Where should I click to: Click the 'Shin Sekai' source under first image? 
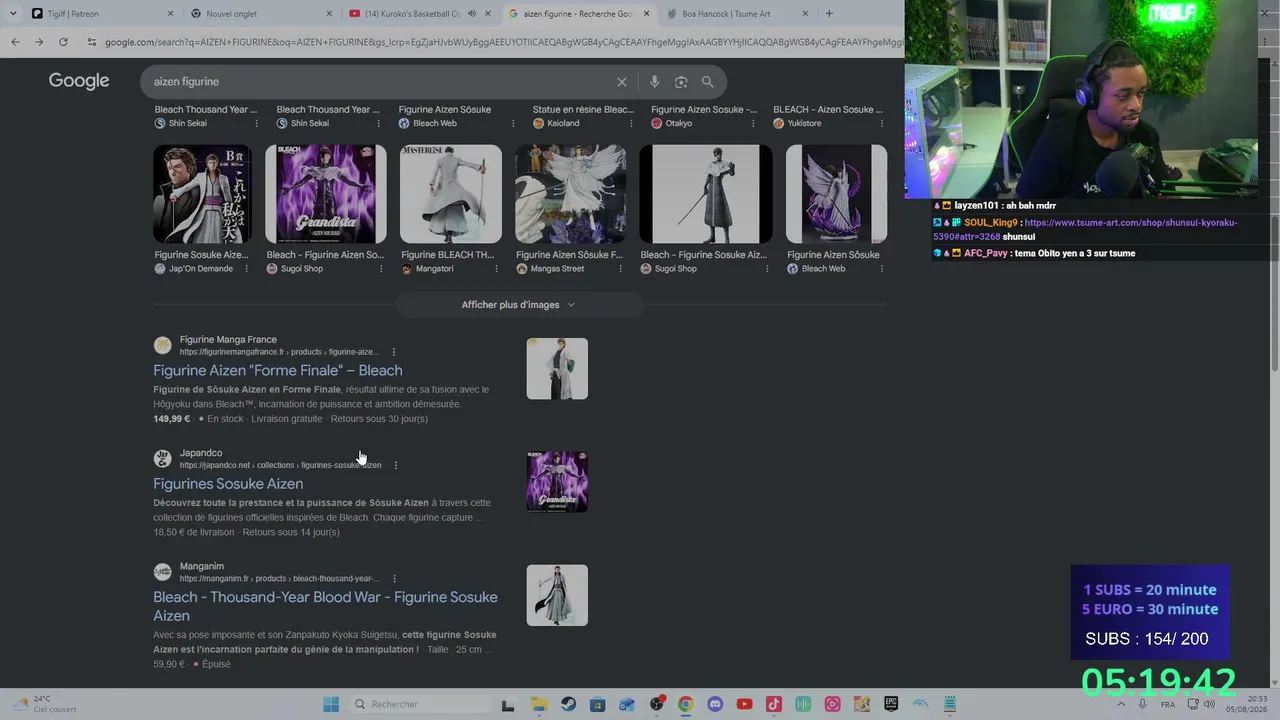[x=188, y=123]
